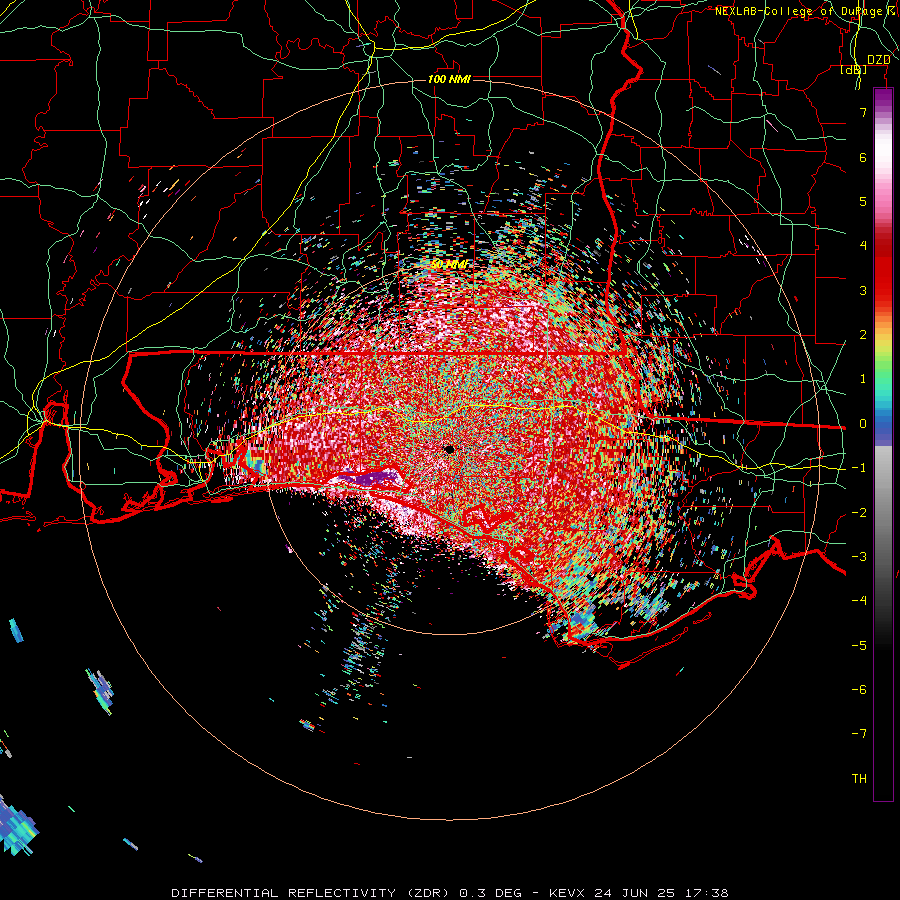The image size is (900, 900).
Task: Click the "24 JUN 25" date text
Action: pos(634,893)
